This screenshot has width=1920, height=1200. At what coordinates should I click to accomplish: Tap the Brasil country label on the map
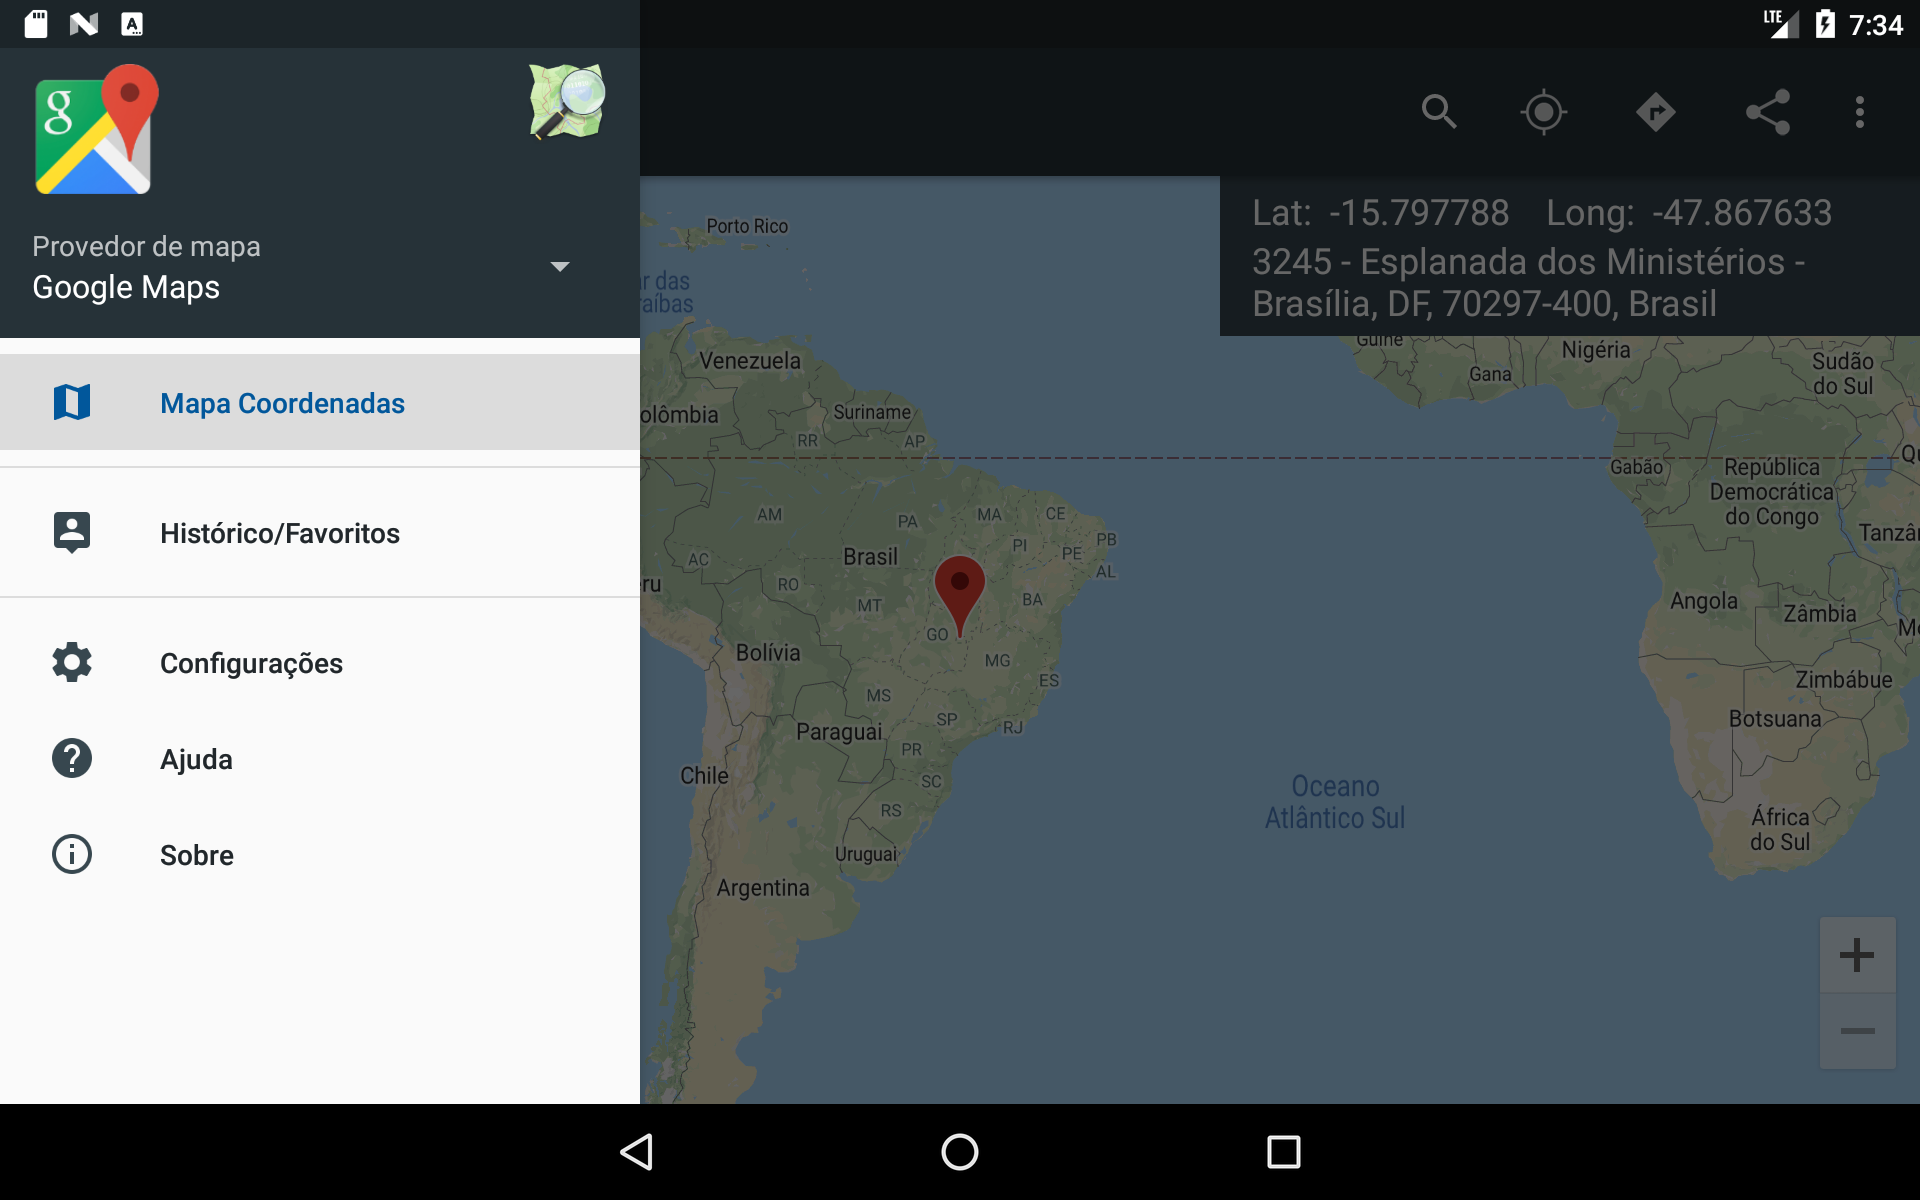[870, 557]
